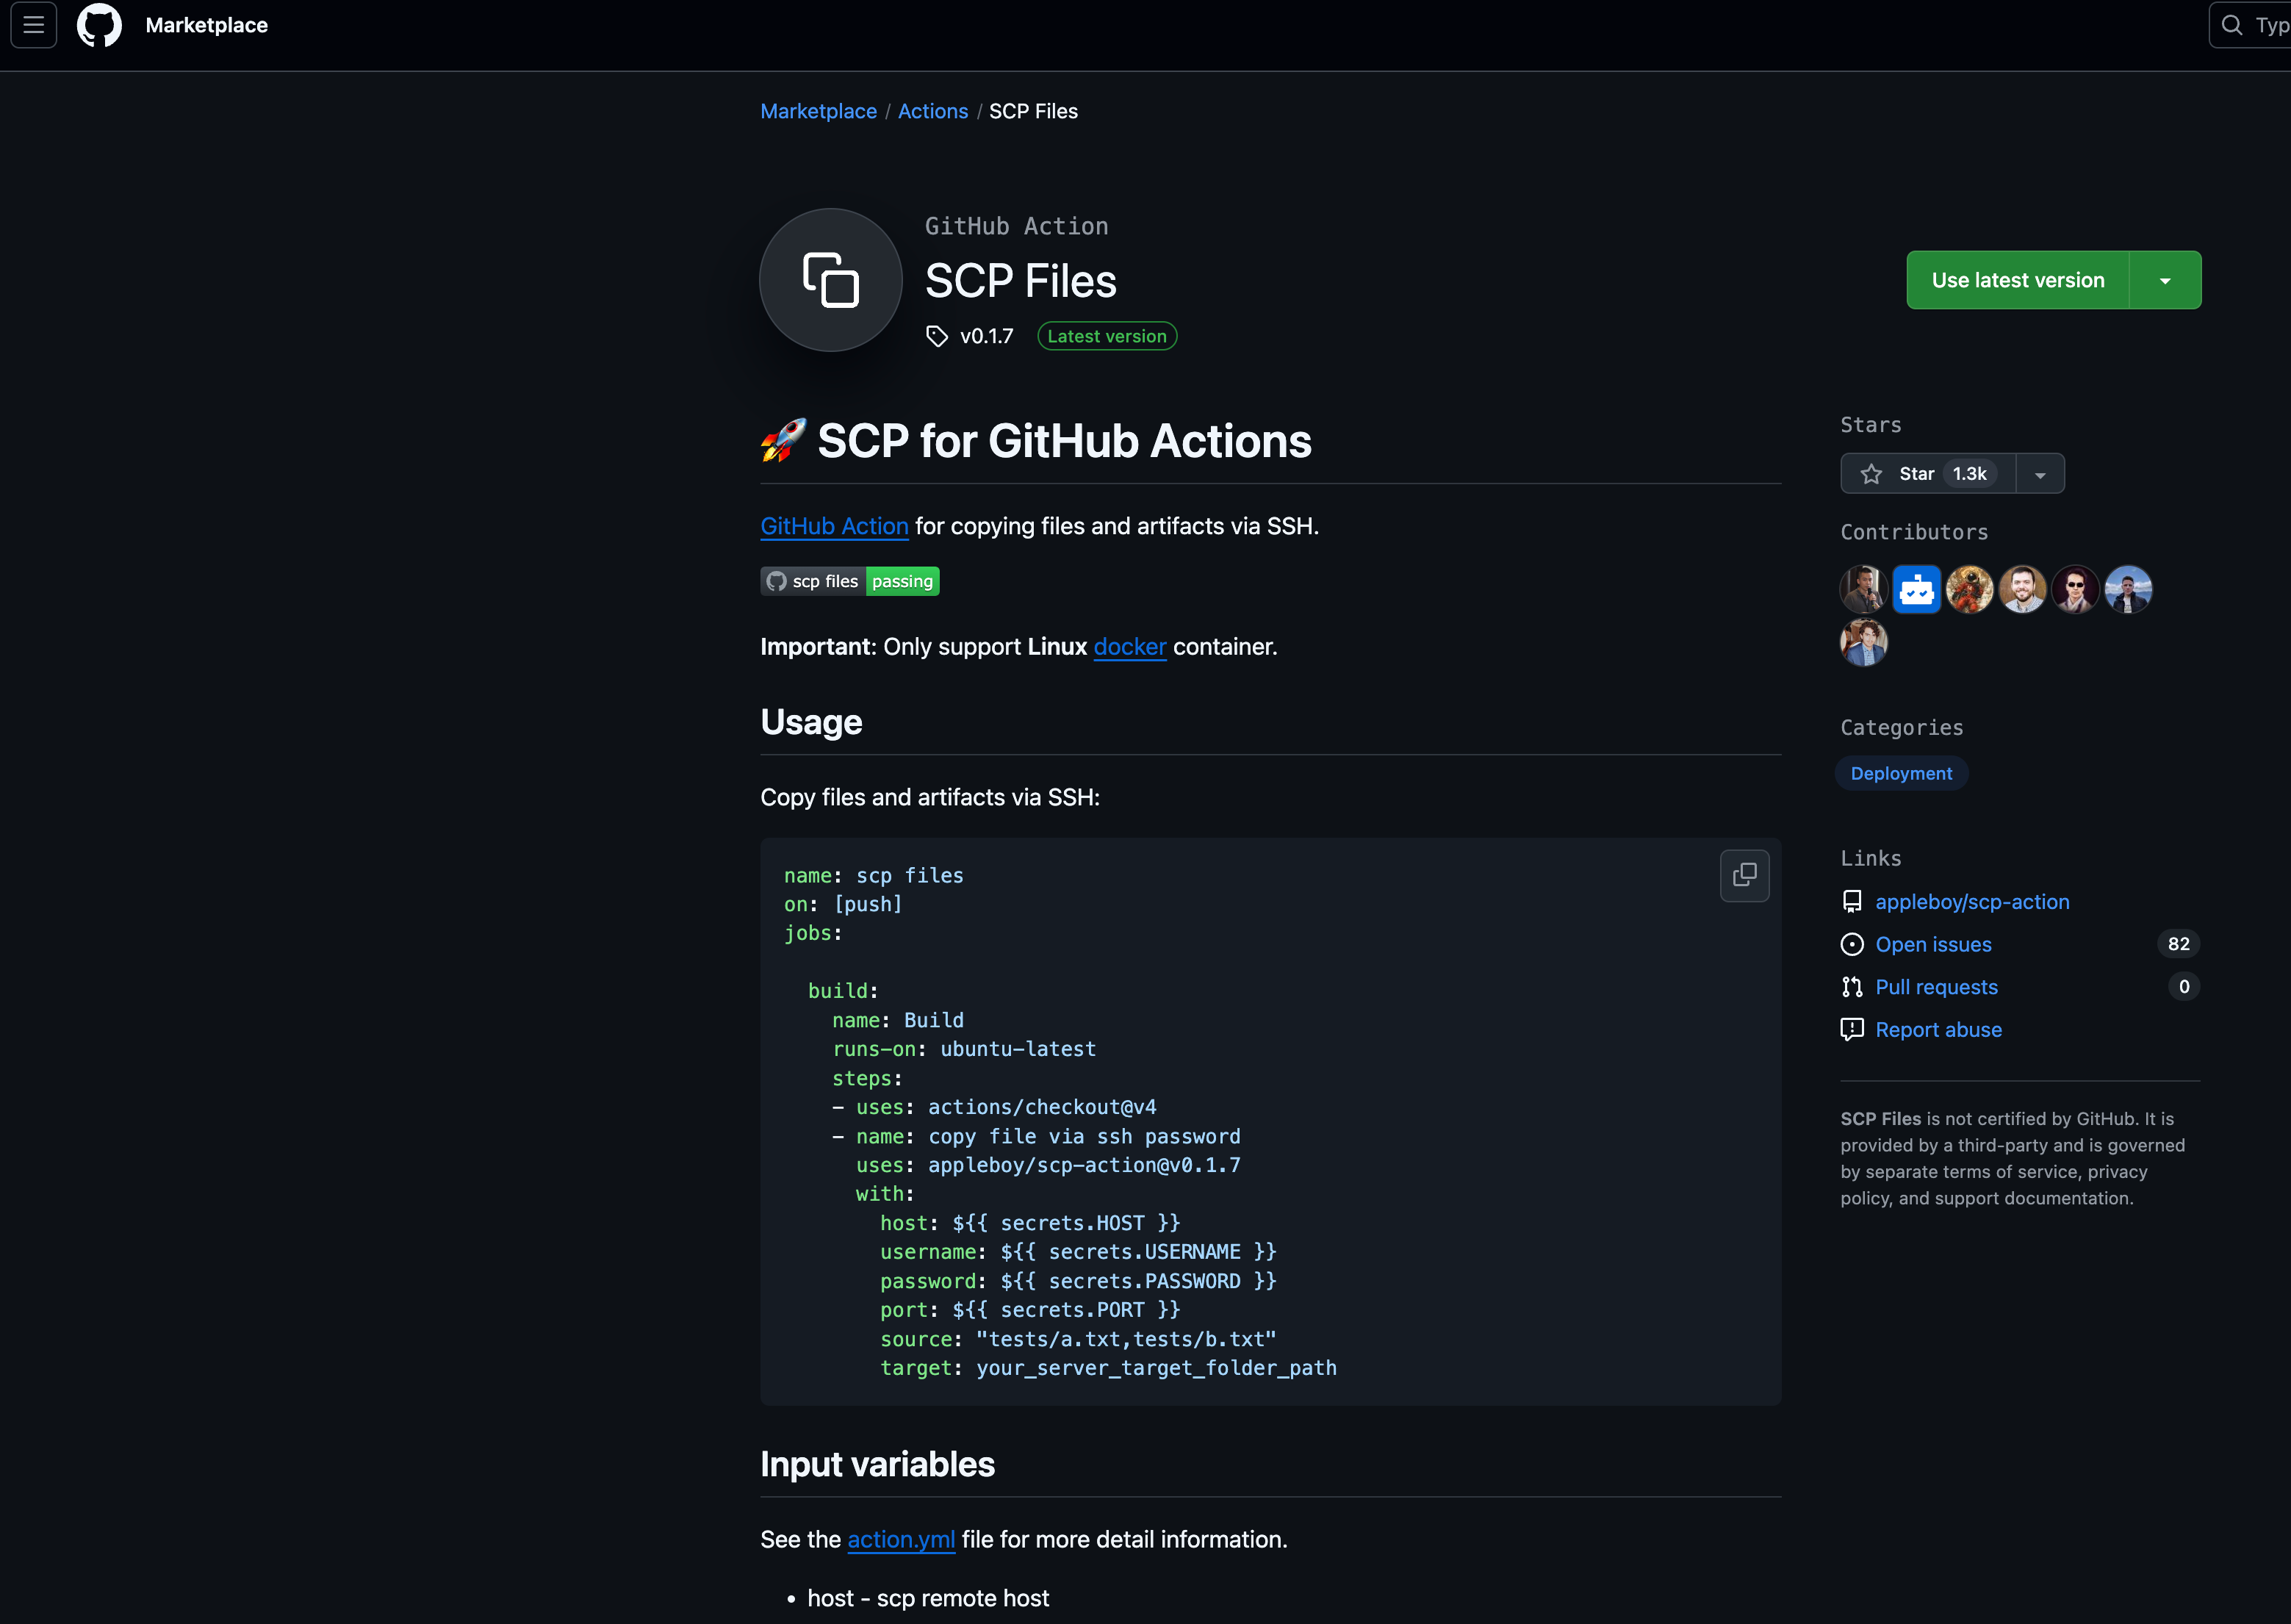Viewport: 2291px width, 1624px height.
Task: Go to Marketplace breadcrumb
Action: coord(818,111)
